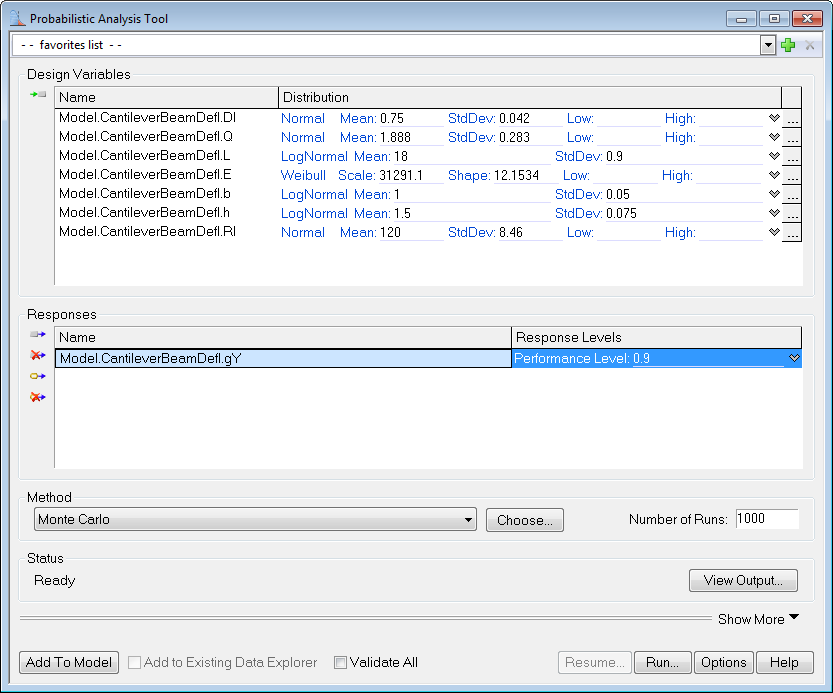The width and height of the screenshot is (833, 693).
Task: Open the Monte Carlo method dropdown
Action: pyautogui.click(x=469, y=520)
